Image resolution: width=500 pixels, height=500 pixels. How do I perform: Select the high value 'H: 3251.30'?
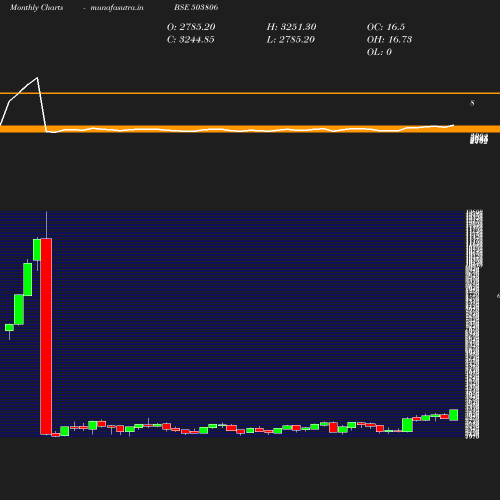(x=291, y=27)
